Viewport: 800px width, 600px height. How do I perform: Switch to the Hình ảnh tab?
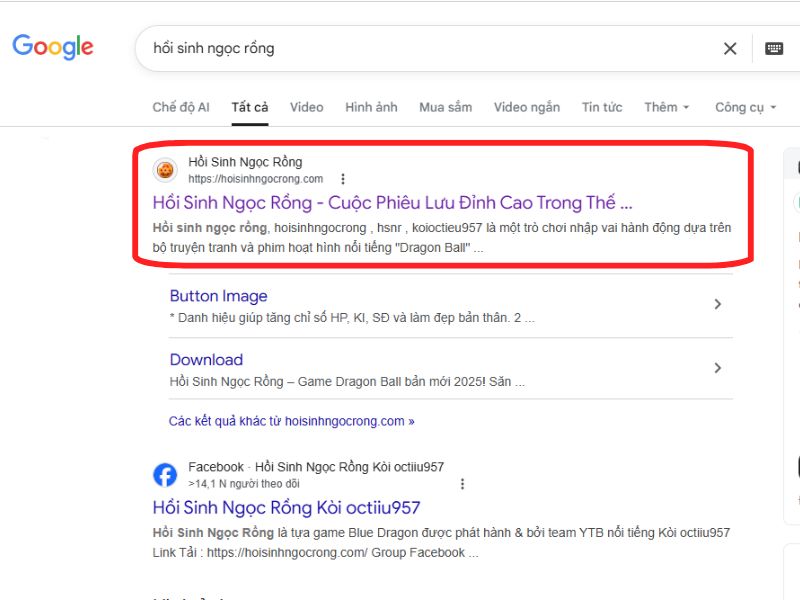[x=371, y=107]
